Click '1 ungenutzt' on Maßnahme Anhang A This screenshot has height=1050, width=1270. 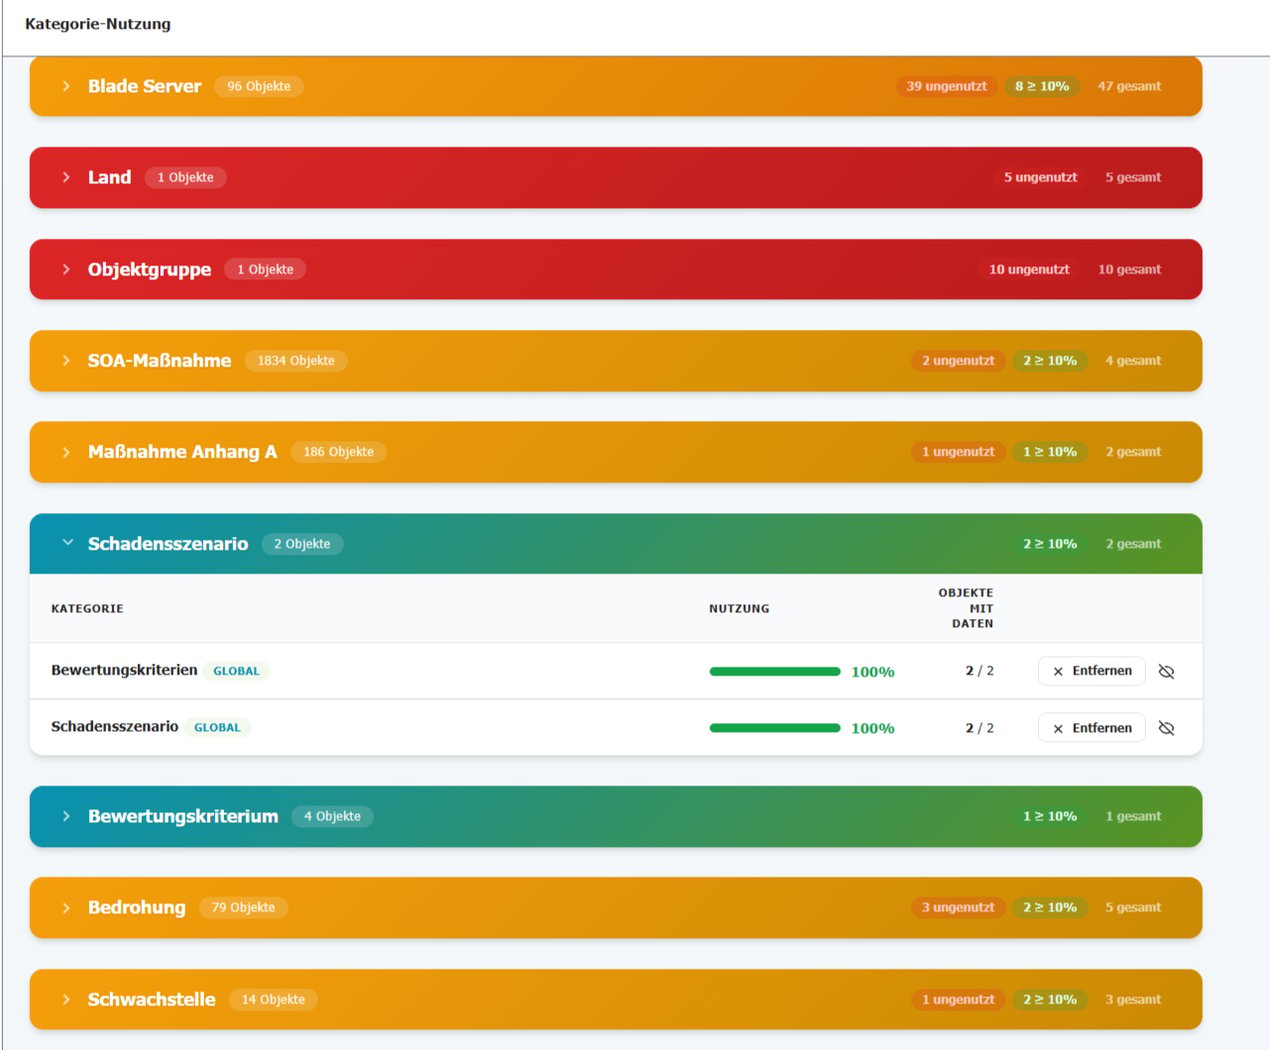tap(958, 452)
